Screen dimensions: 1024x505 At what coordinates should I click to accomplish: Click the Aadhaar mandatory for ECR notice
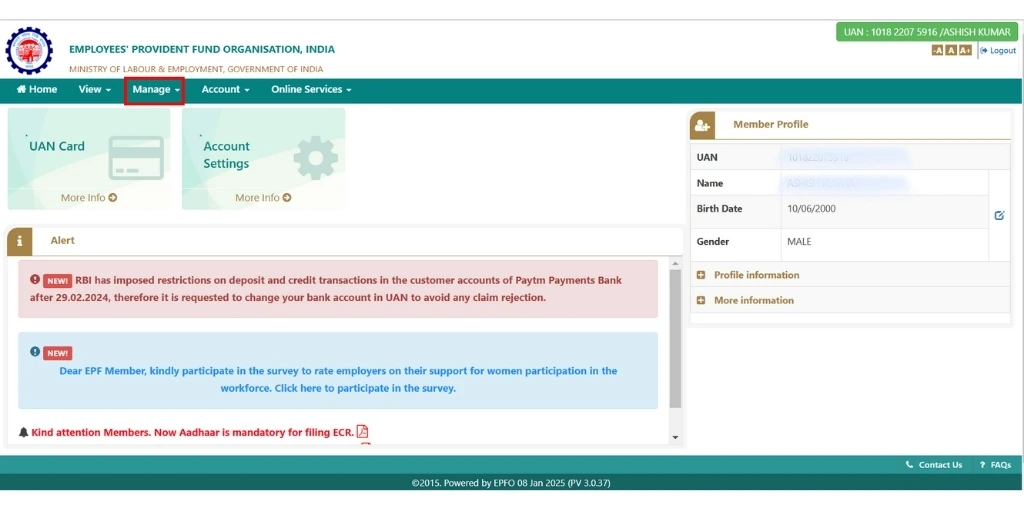193,432
